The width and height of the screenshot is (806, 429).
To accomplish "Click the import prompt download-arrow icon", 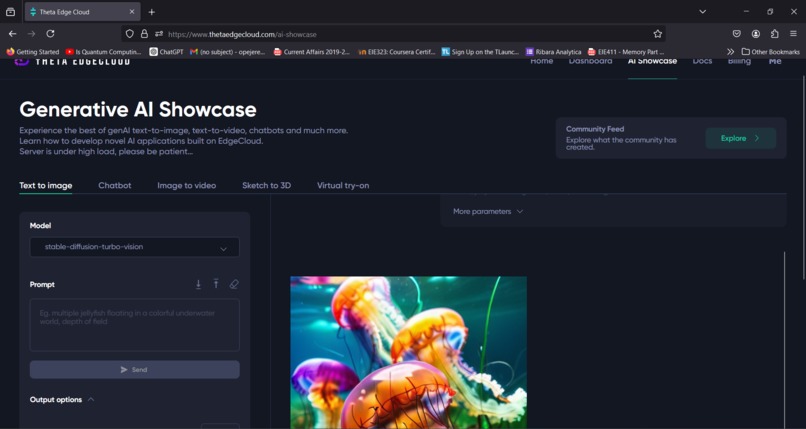I will 198,284.
